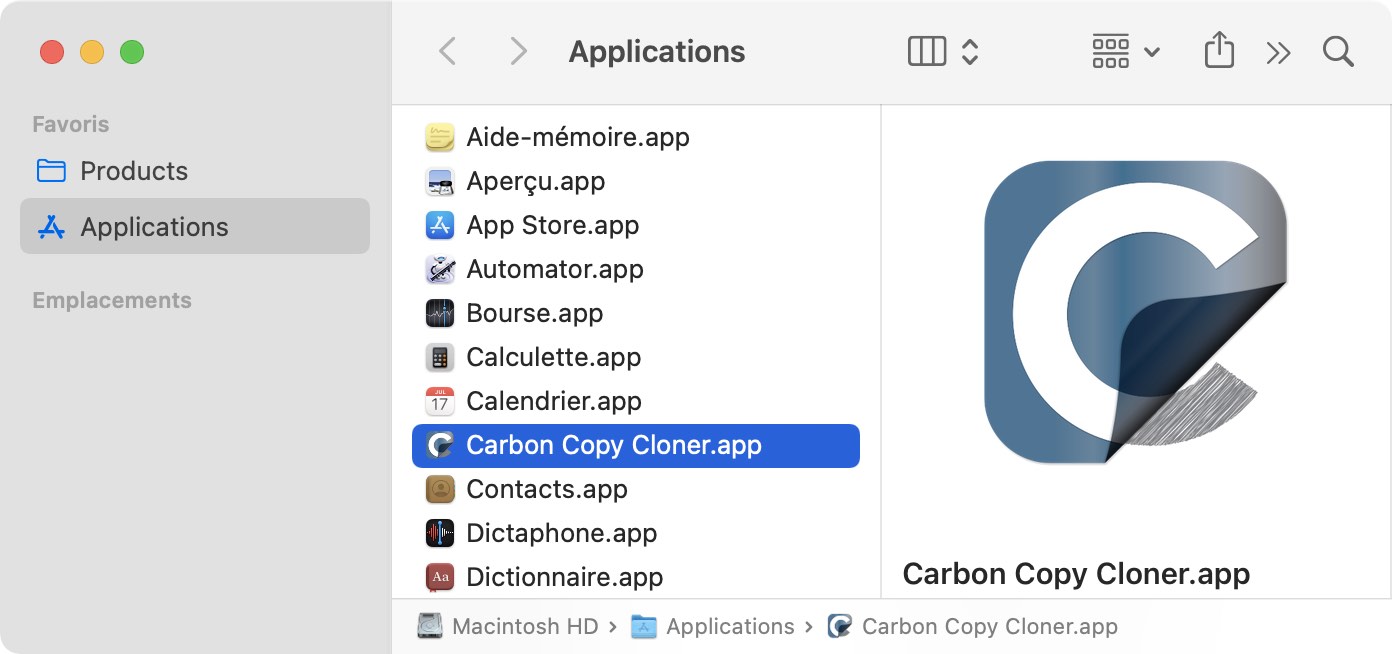Viewport: 1392px width, 654px height.
Task: Show more toolbar items chevrons
Action: [x=1278, y=53]
